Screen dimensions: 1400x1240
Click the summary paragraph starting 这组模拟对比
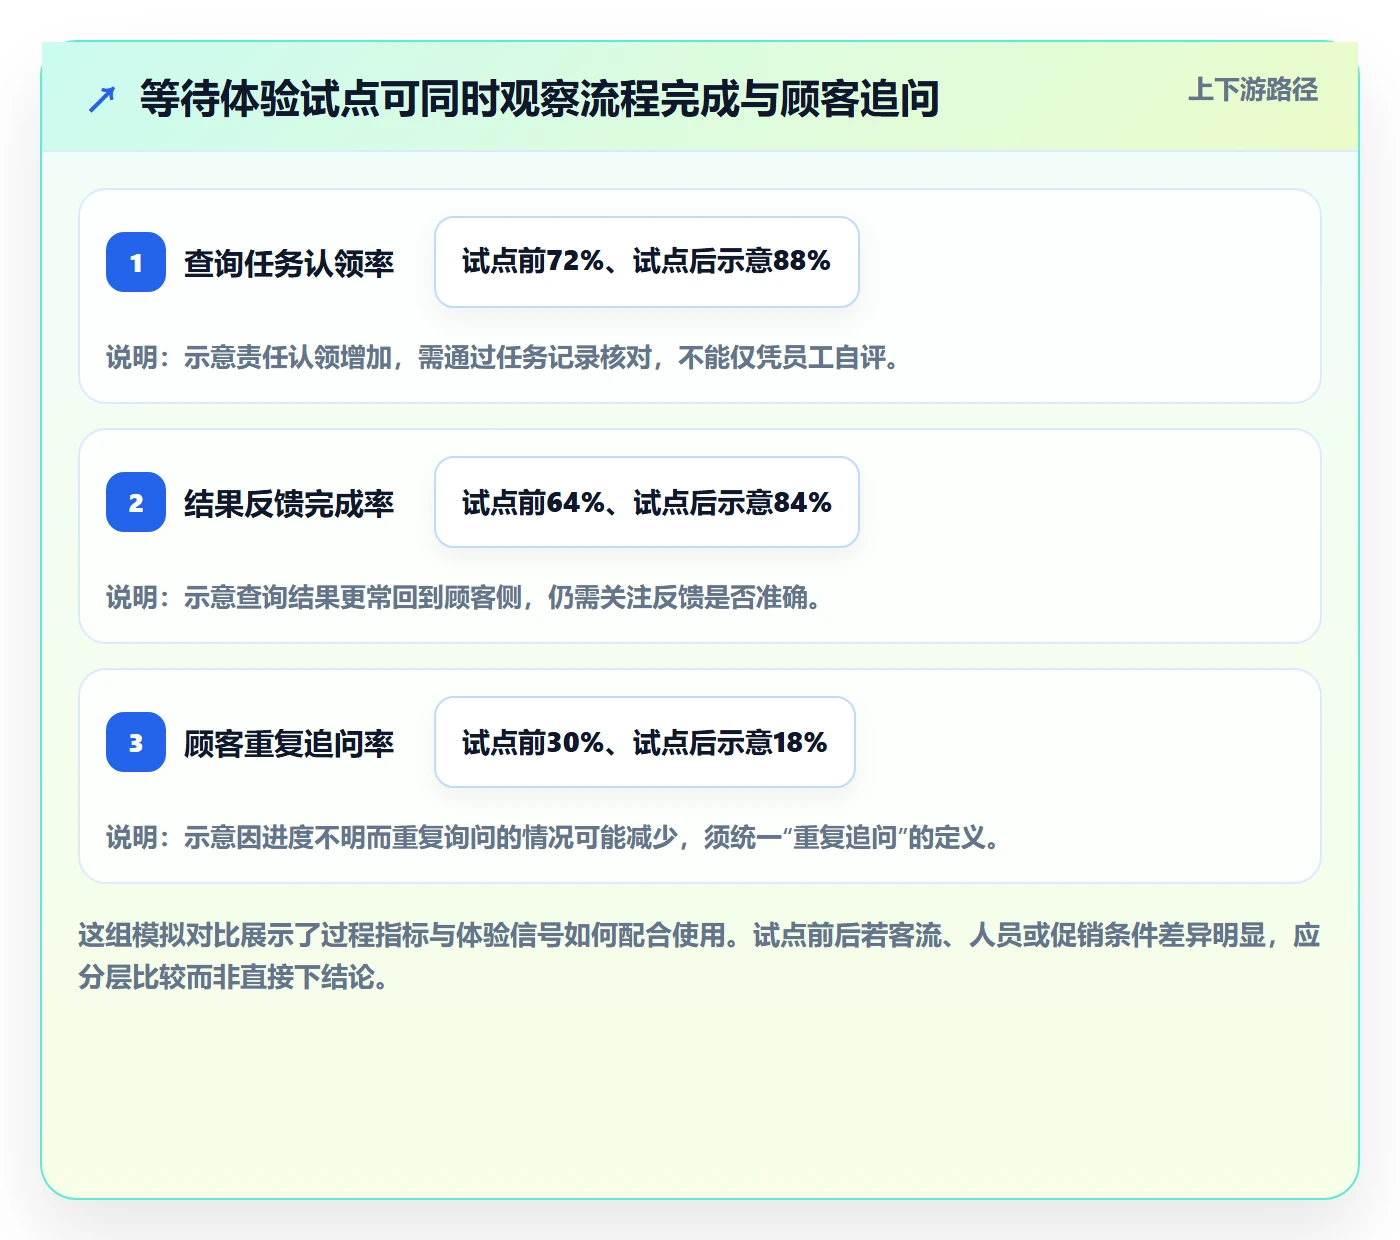coord(700,956)
